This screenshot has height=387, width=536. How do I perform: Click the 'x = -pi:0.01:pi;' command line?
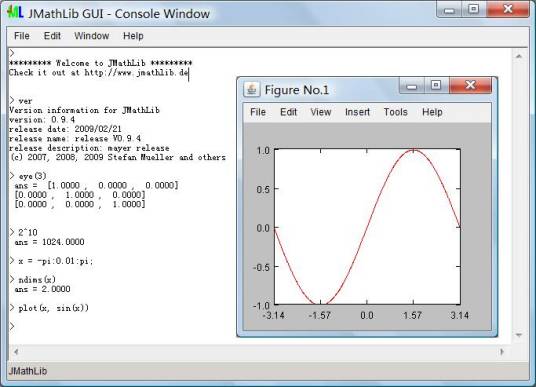pos(51,261)
